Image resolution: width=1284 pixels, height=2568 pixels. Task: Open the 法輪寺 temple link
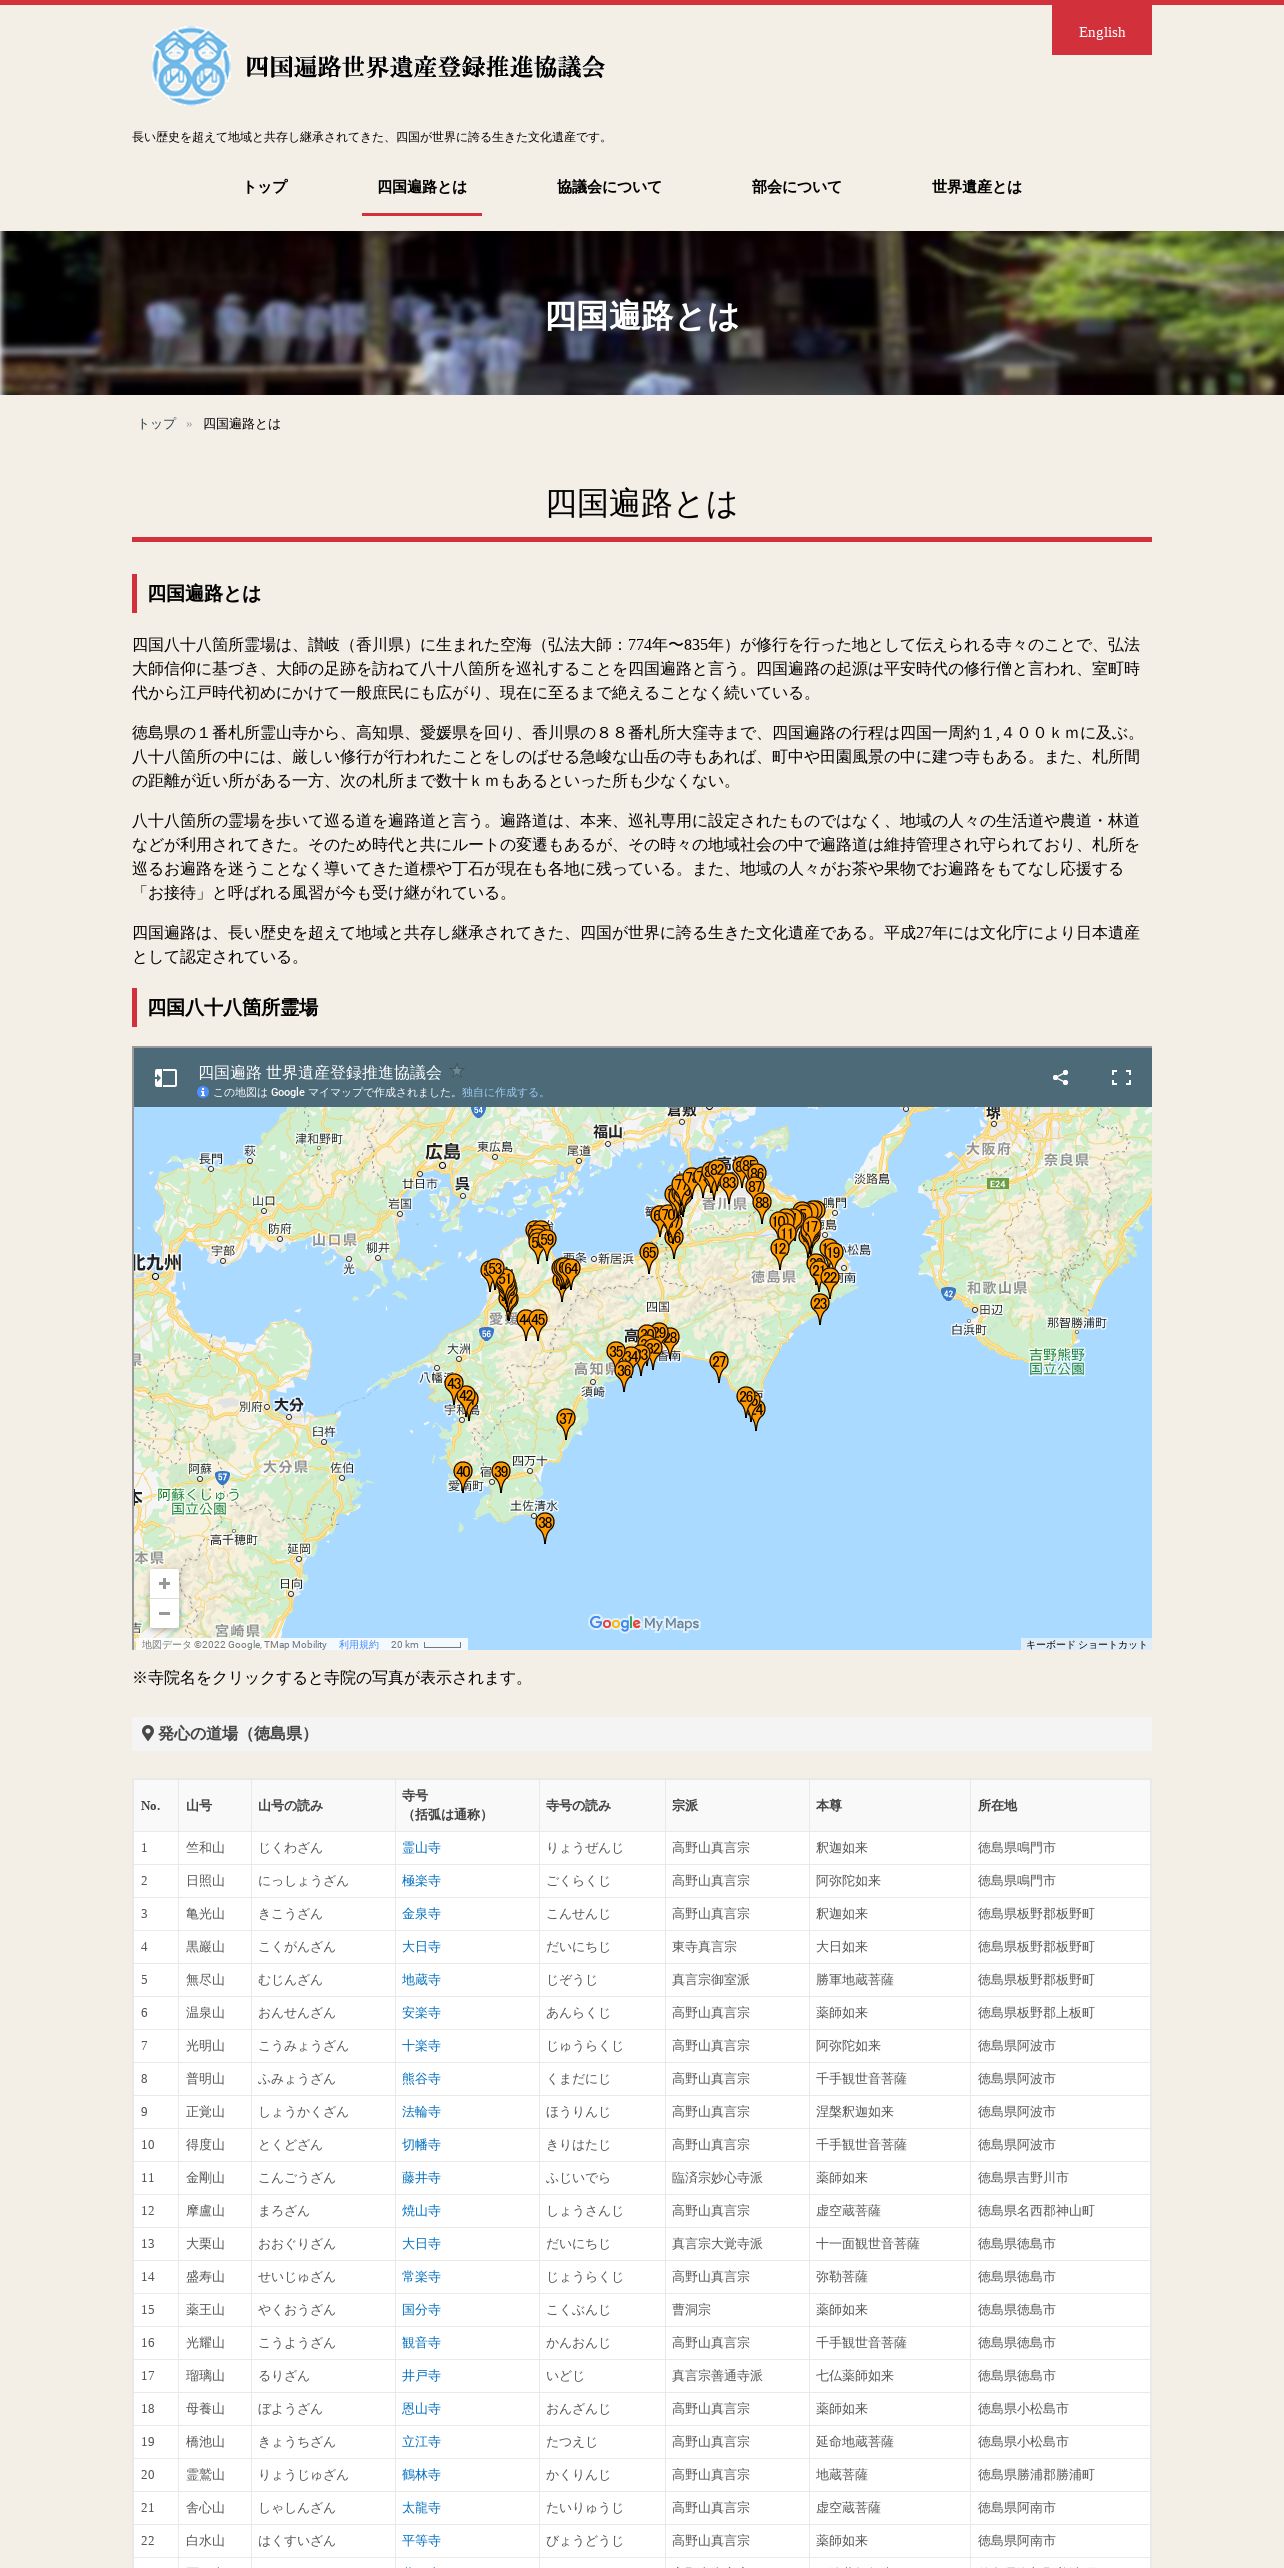(421, 2112)
